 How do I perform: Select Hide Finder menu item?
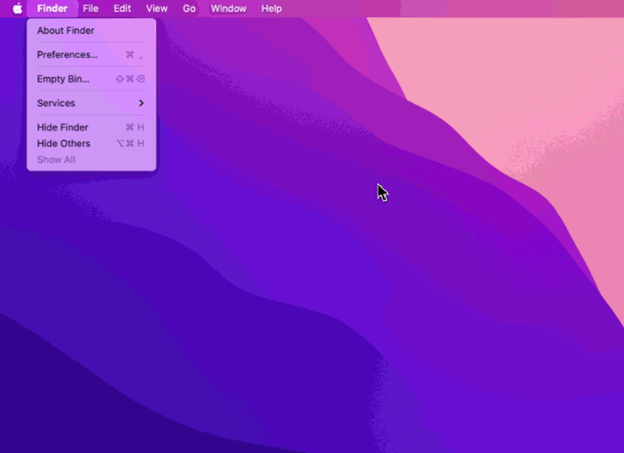92,127
